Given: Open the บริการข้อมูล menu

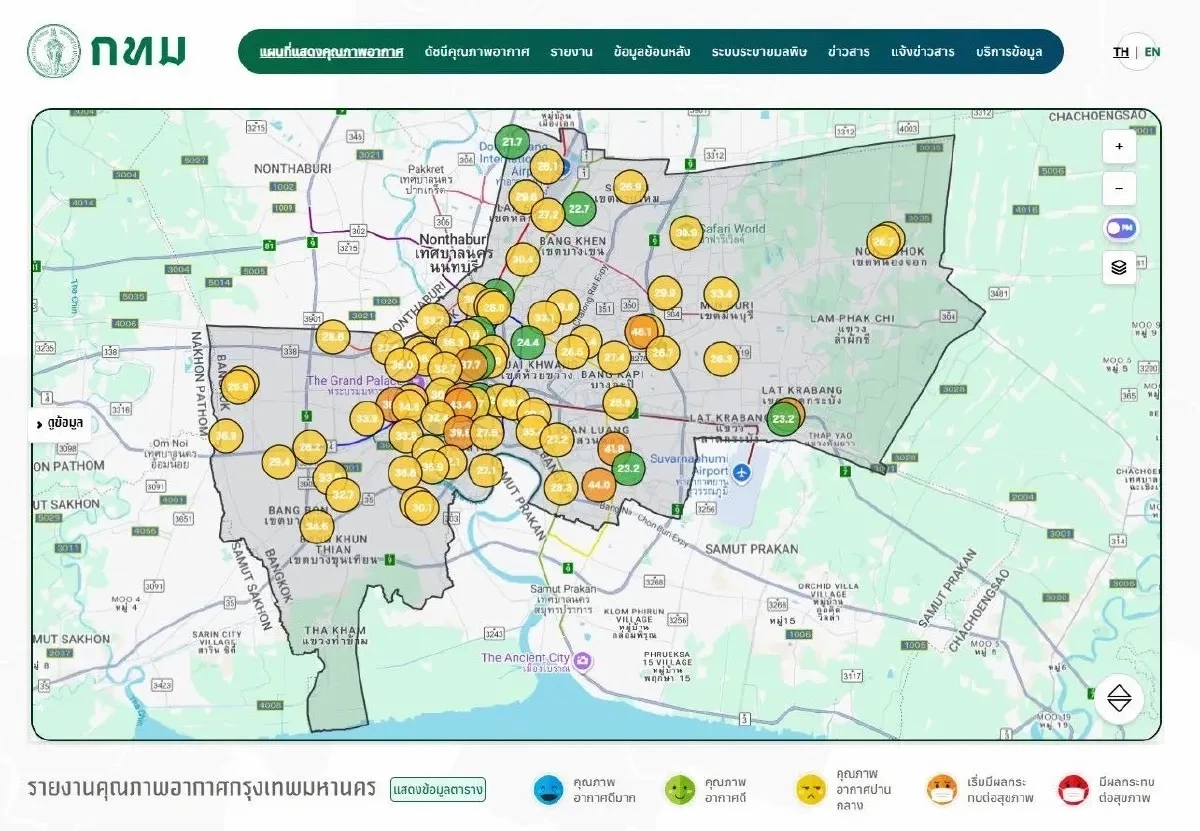Looking at the screenshot, I should point(1009,52).
